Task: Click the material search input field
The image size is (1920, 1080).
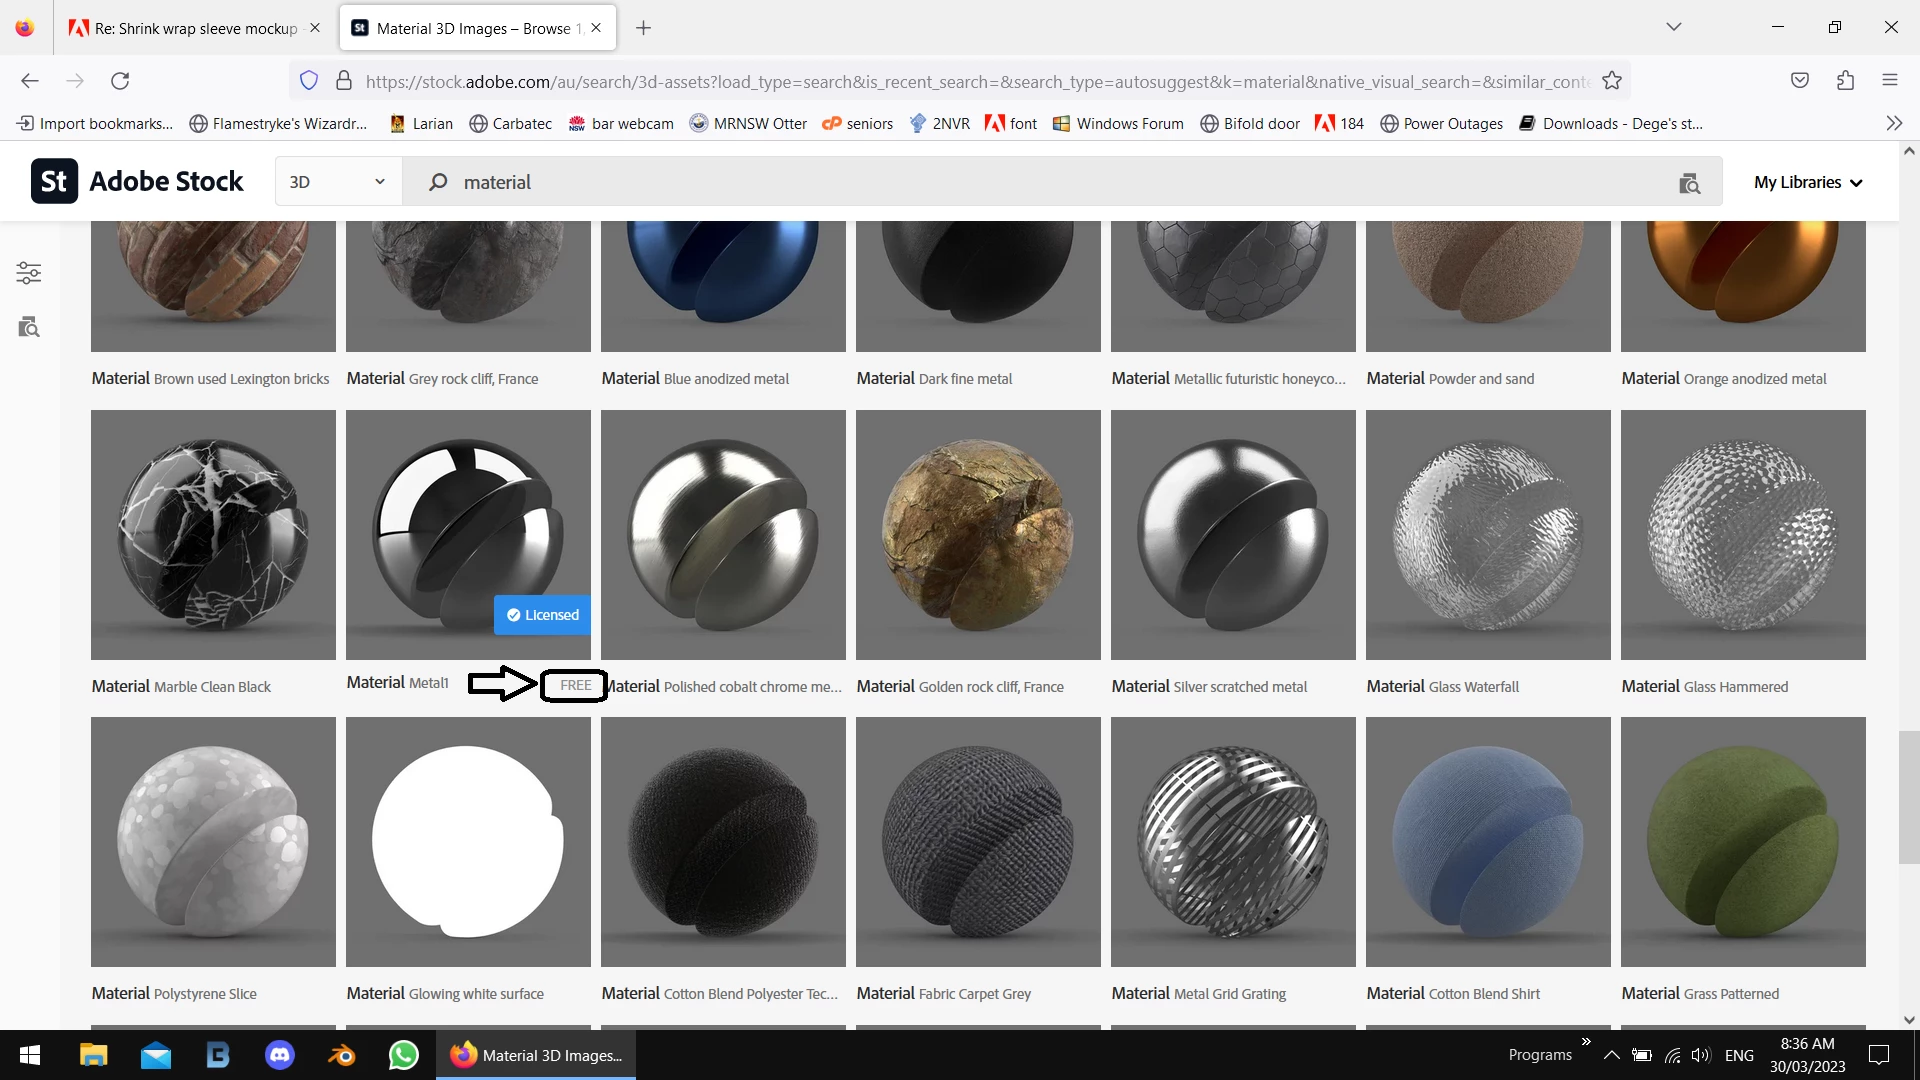Action: pyautogui.click(x=1000, y=182)
